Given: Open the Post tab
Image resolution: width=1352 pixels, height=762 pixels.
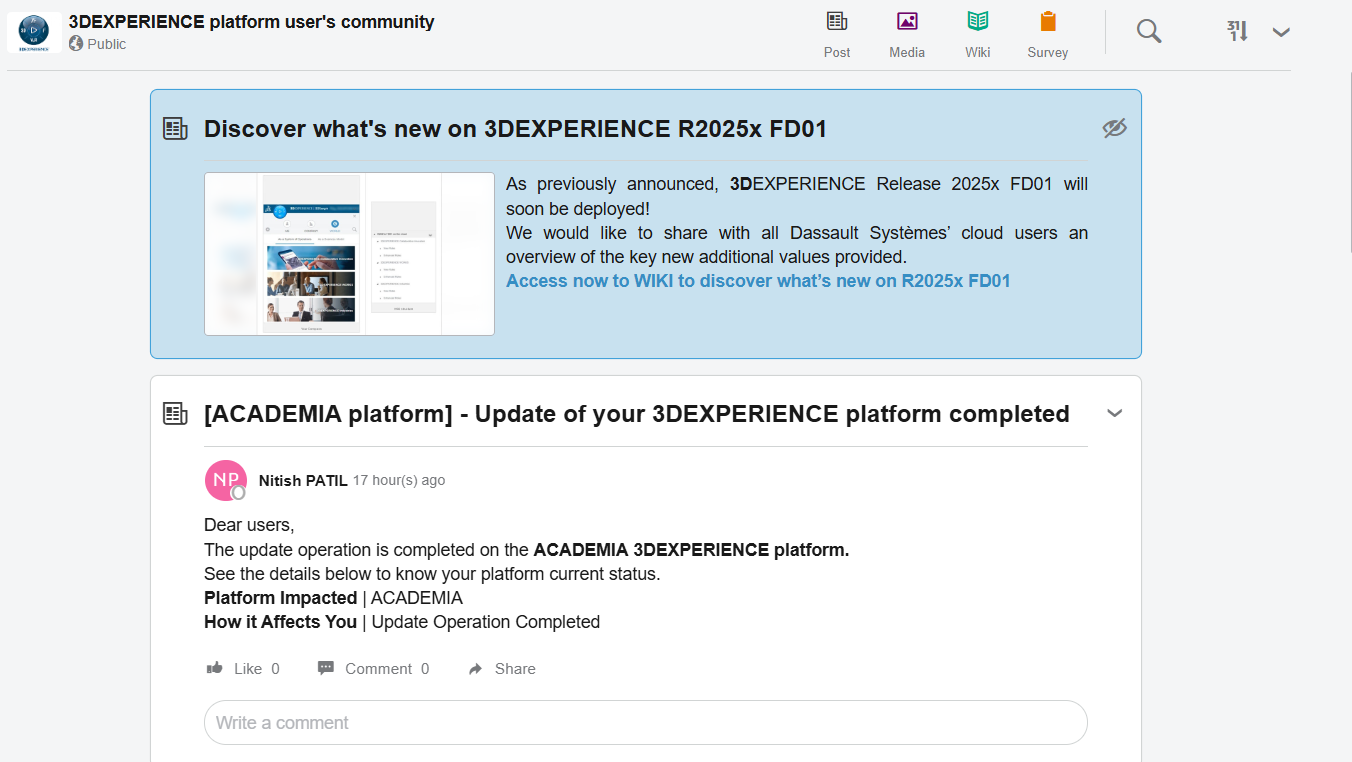Looking at the screenshot, I should (x=837, y=34).
